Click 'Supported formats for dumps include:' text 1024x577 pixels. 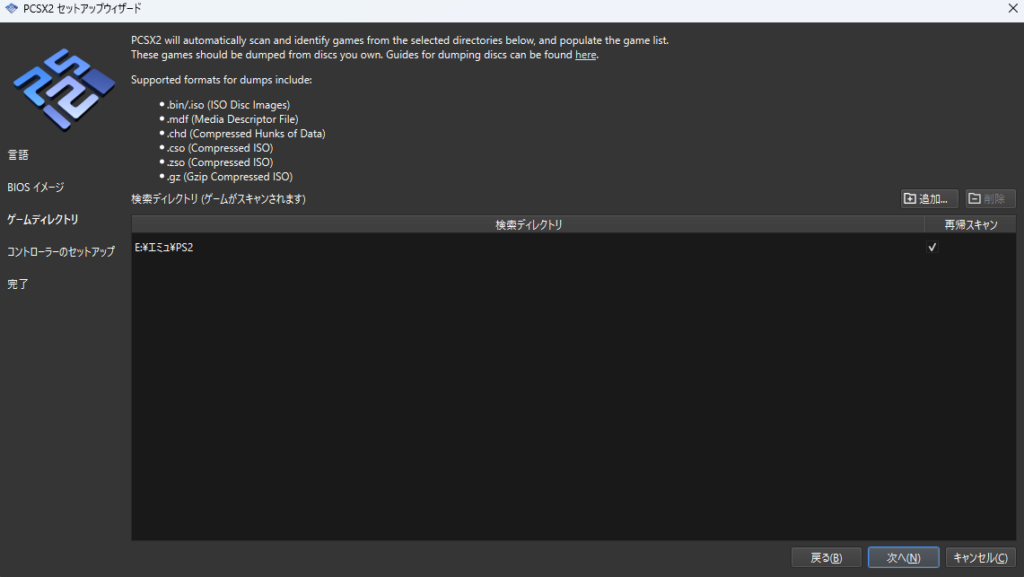(x=221, y=80)
